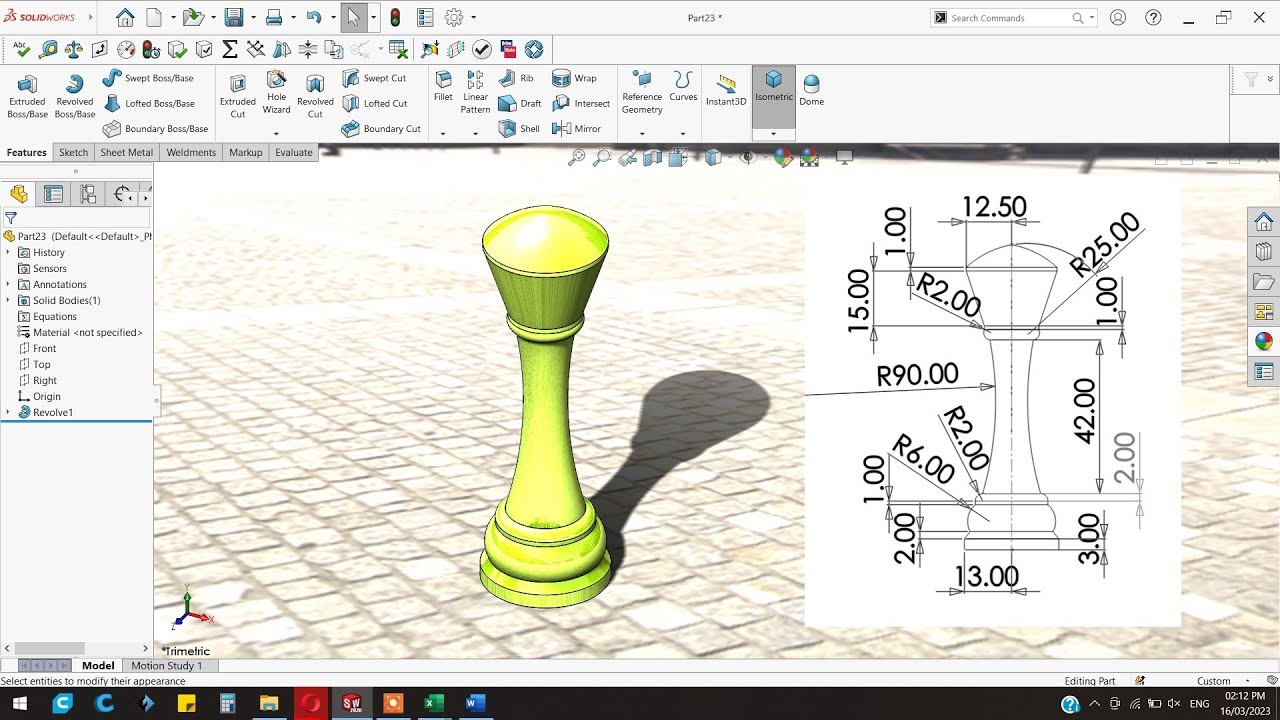The width and height of the screenshot is (1280, 720).
Task: Select the Dome tool
Action: (812, 90)
